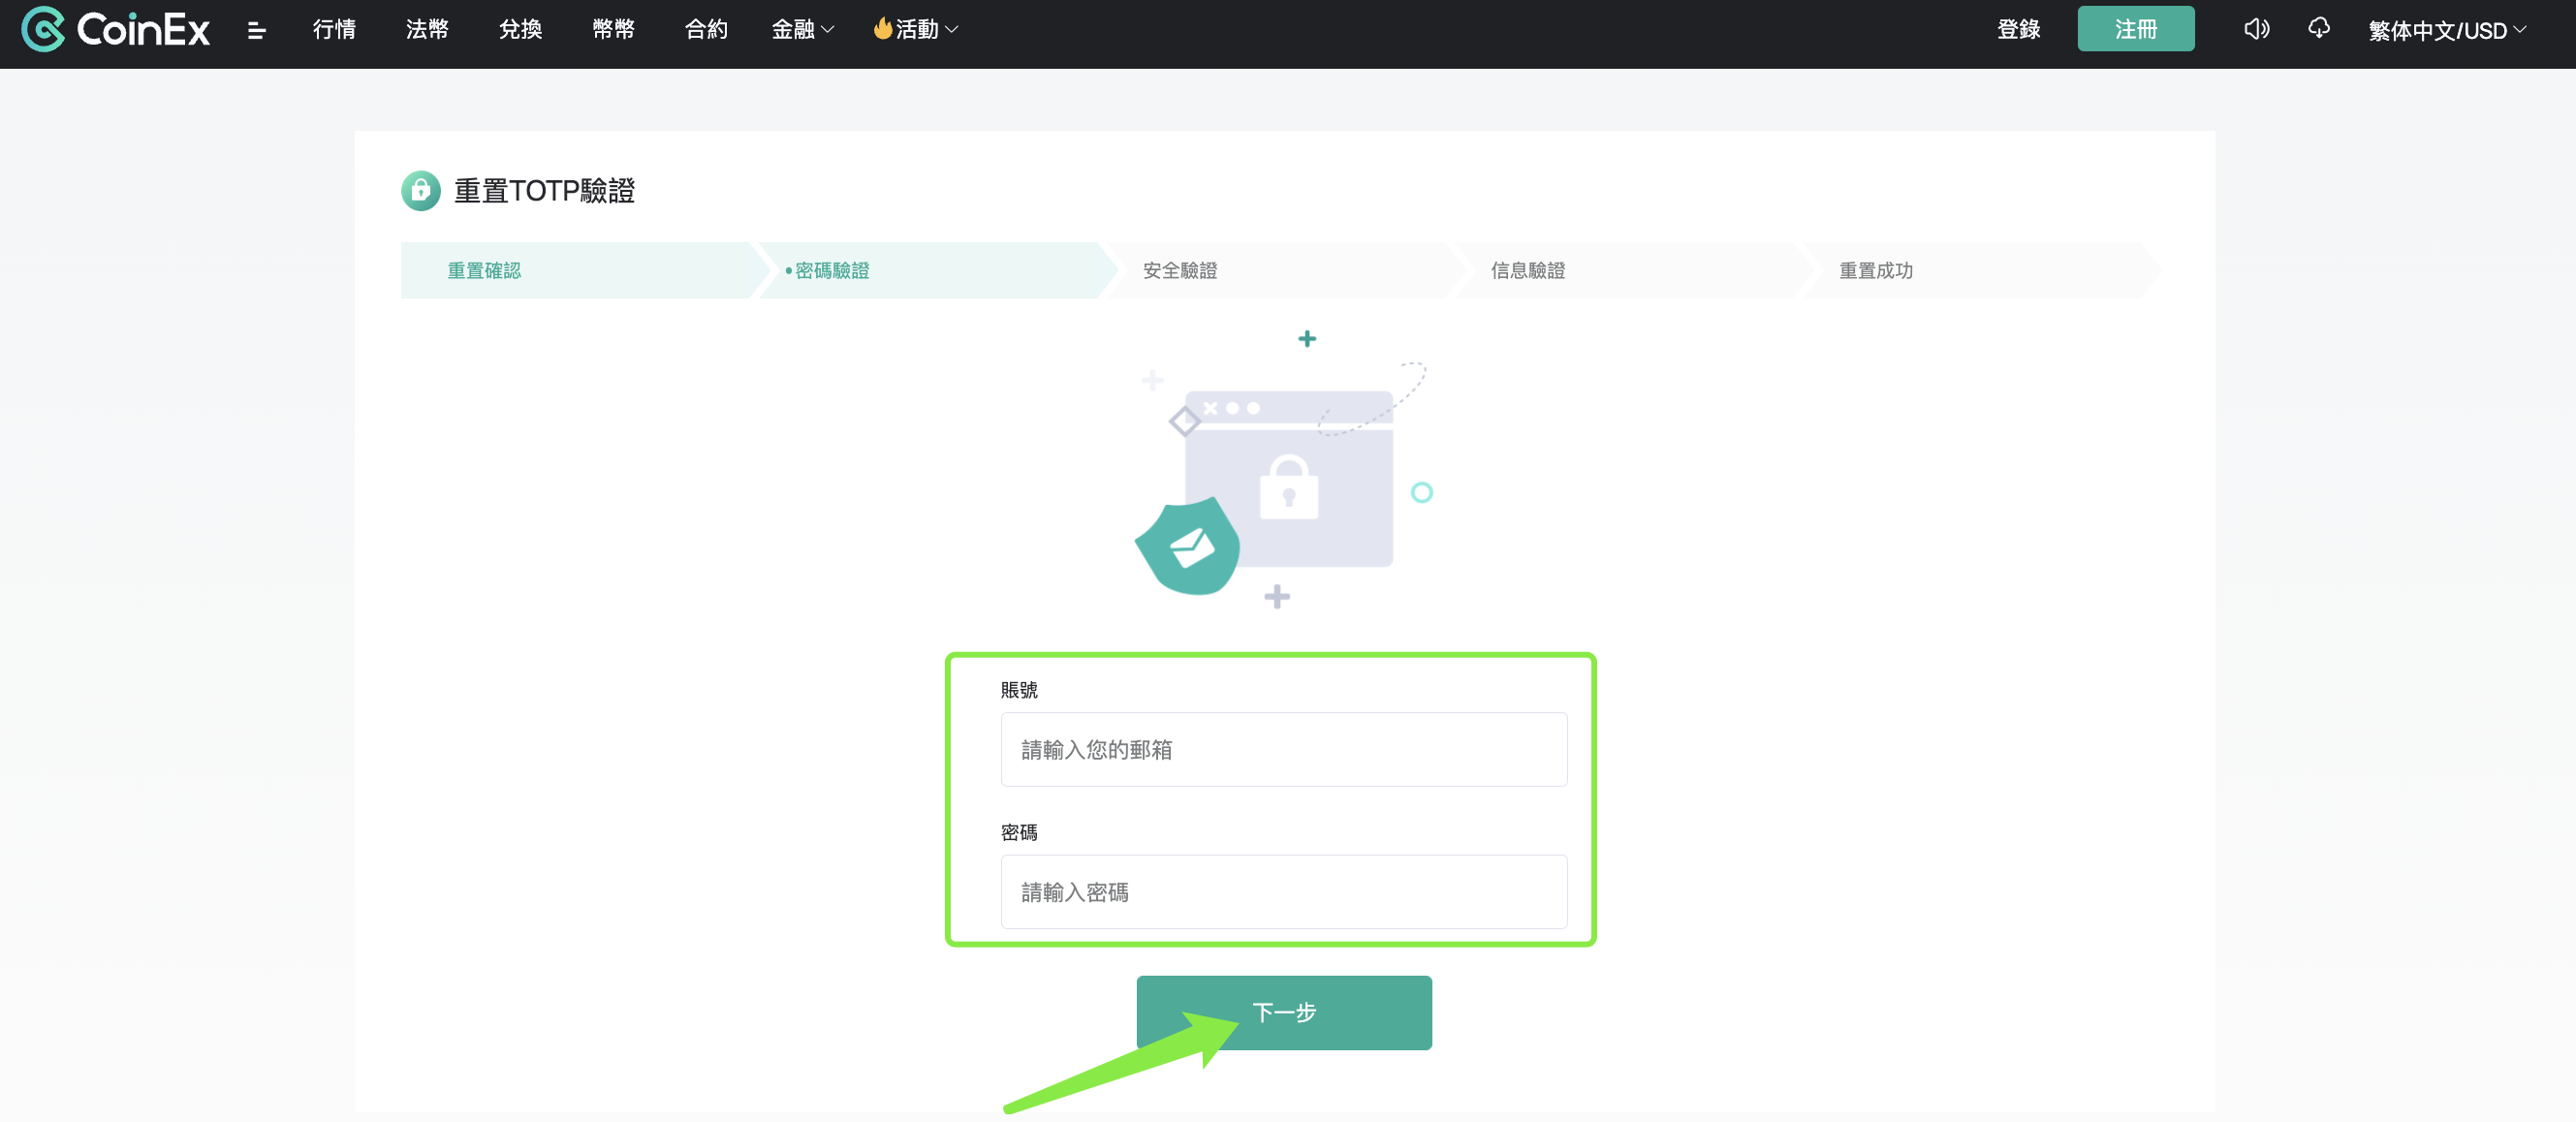2576x1122 pixels.
Task: Click the 下一步 next button
Action: coord(1284,1012)
